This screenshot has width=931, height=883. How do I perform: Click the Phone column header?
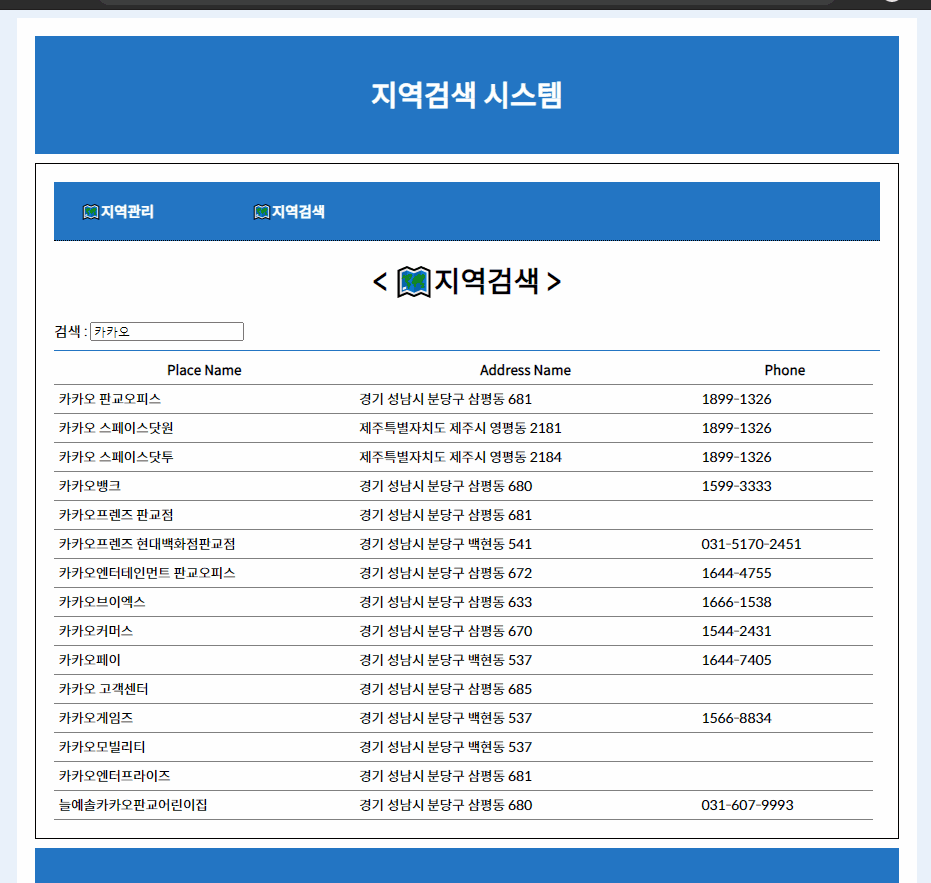click(785, 370)
